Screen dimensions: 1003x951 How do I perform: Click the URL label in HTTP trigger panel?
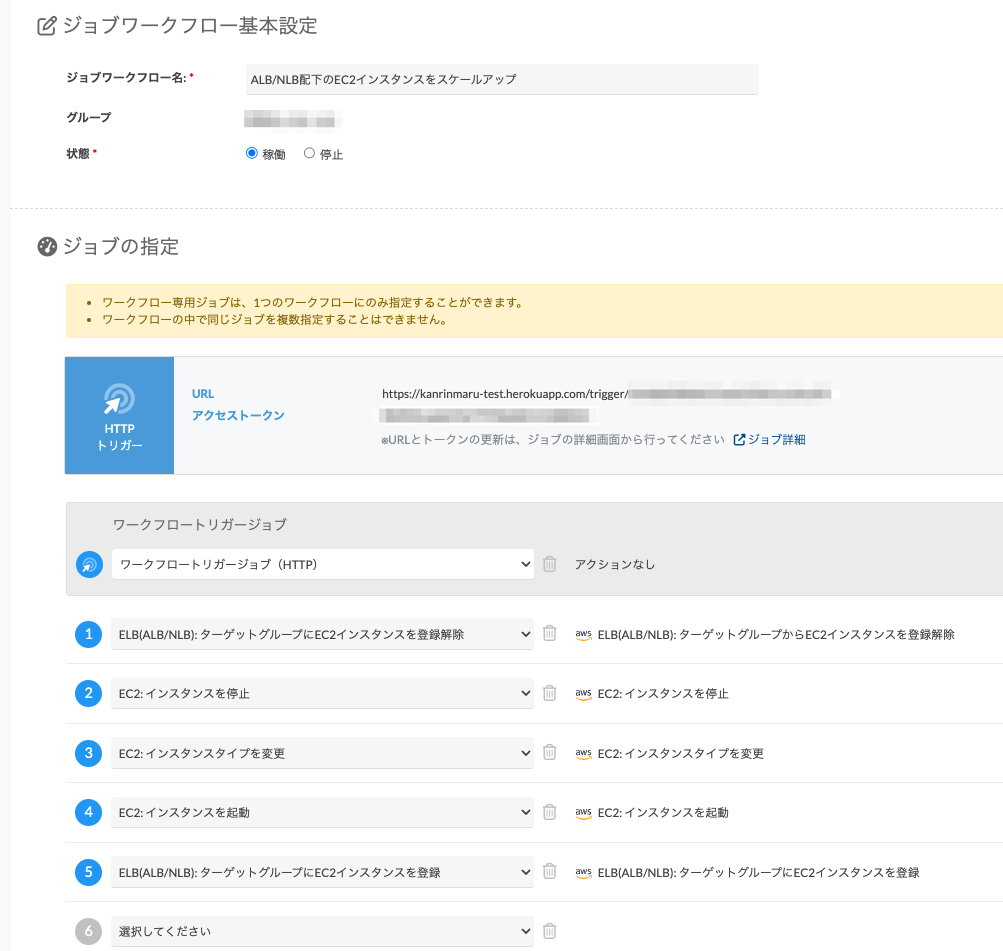[203, 394]
